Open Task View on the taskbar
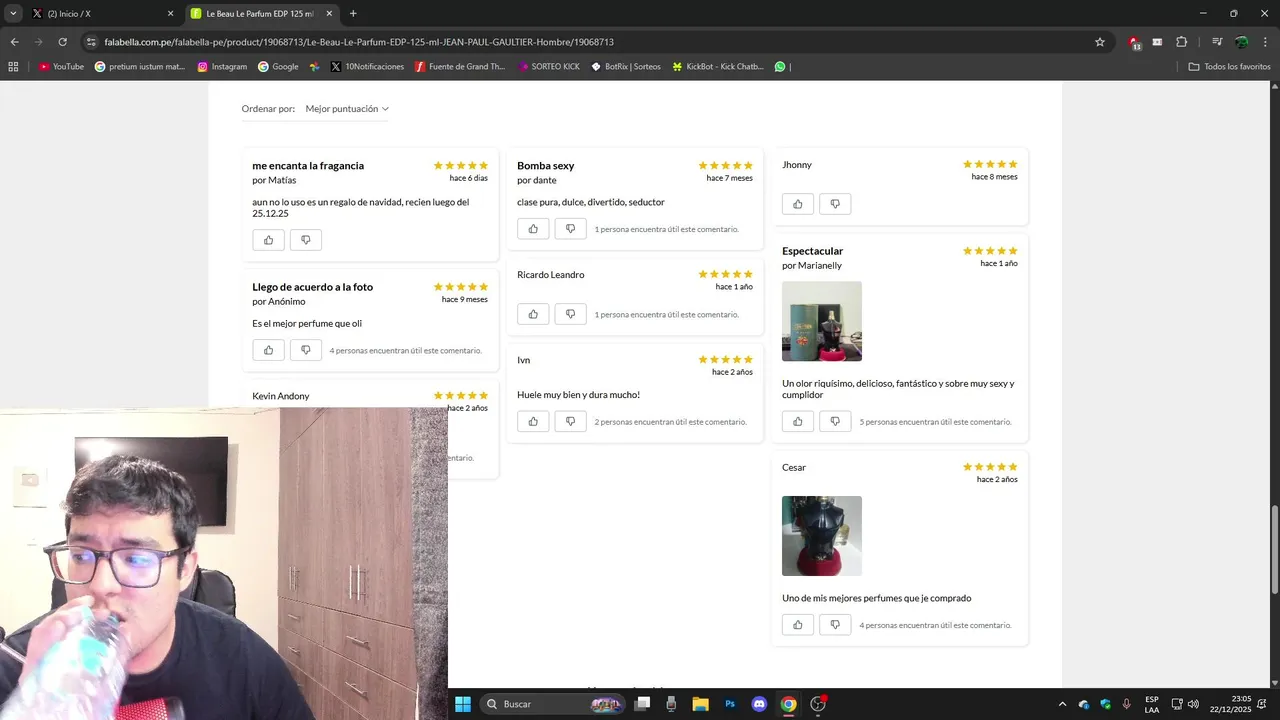Viewport: 1280px width, 720px height. pos(642,704)
